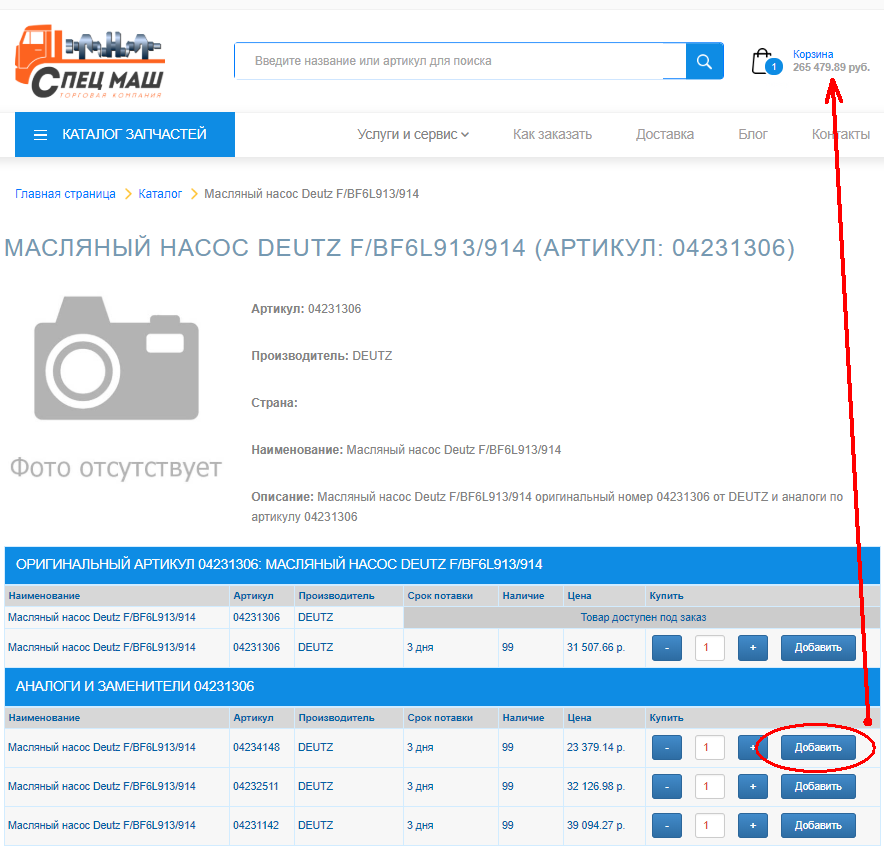This screenshot has width=884, height=863.
Task: Click the Аналоги и заменители 04231306 header
Action: [442, 687]
